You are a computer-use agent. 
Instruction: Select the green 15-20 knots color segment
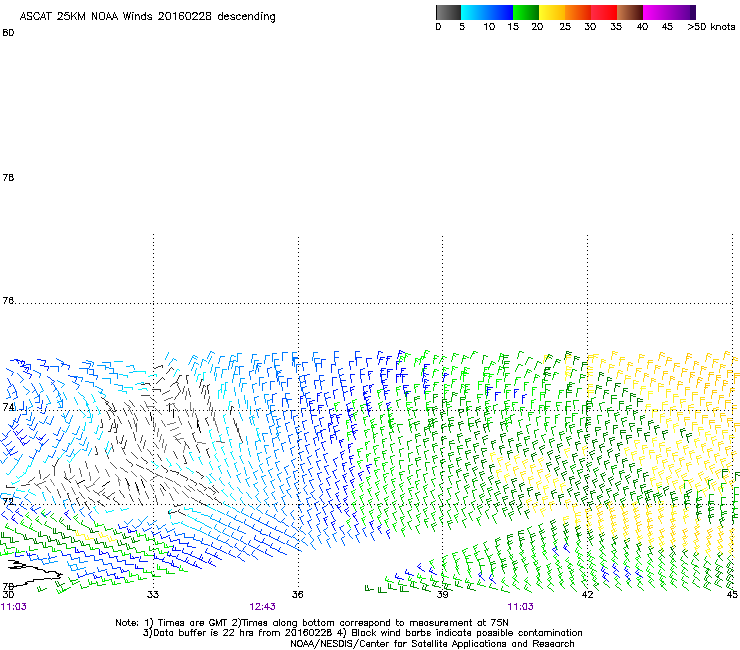click(x=526, y=12)
